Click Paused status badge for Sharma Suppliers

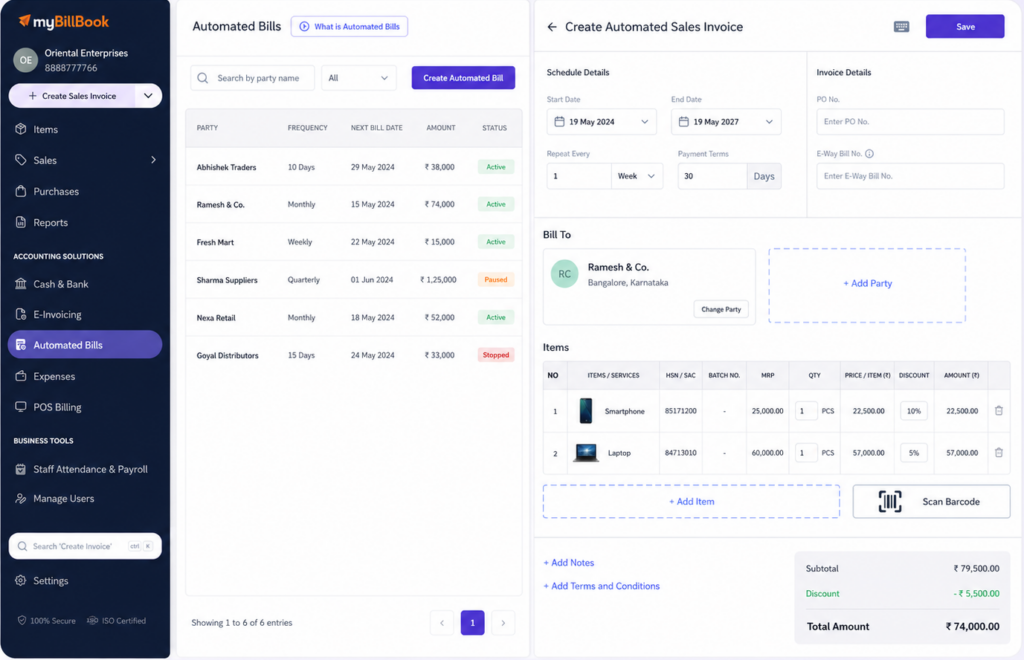click(x=496, y=279)
